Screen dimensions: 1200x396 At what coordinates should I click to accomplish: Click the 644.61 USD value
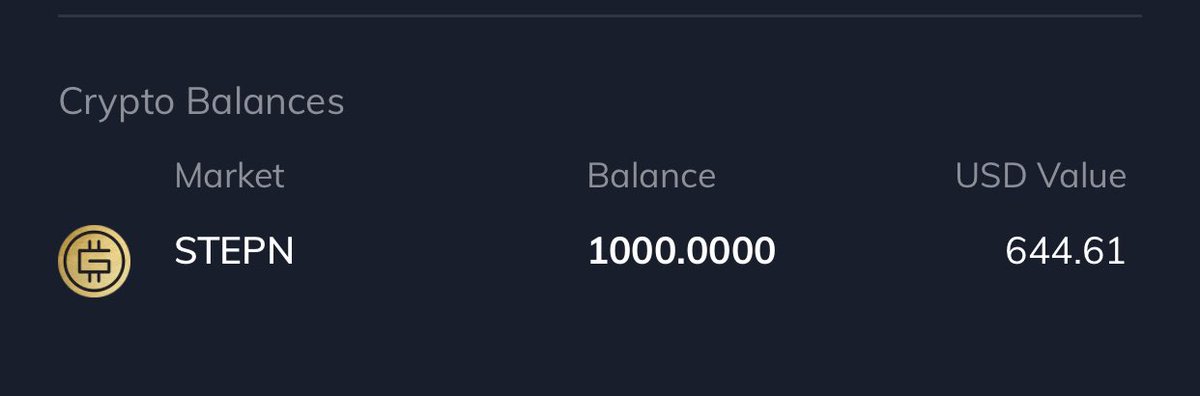tap(1066, 251)
